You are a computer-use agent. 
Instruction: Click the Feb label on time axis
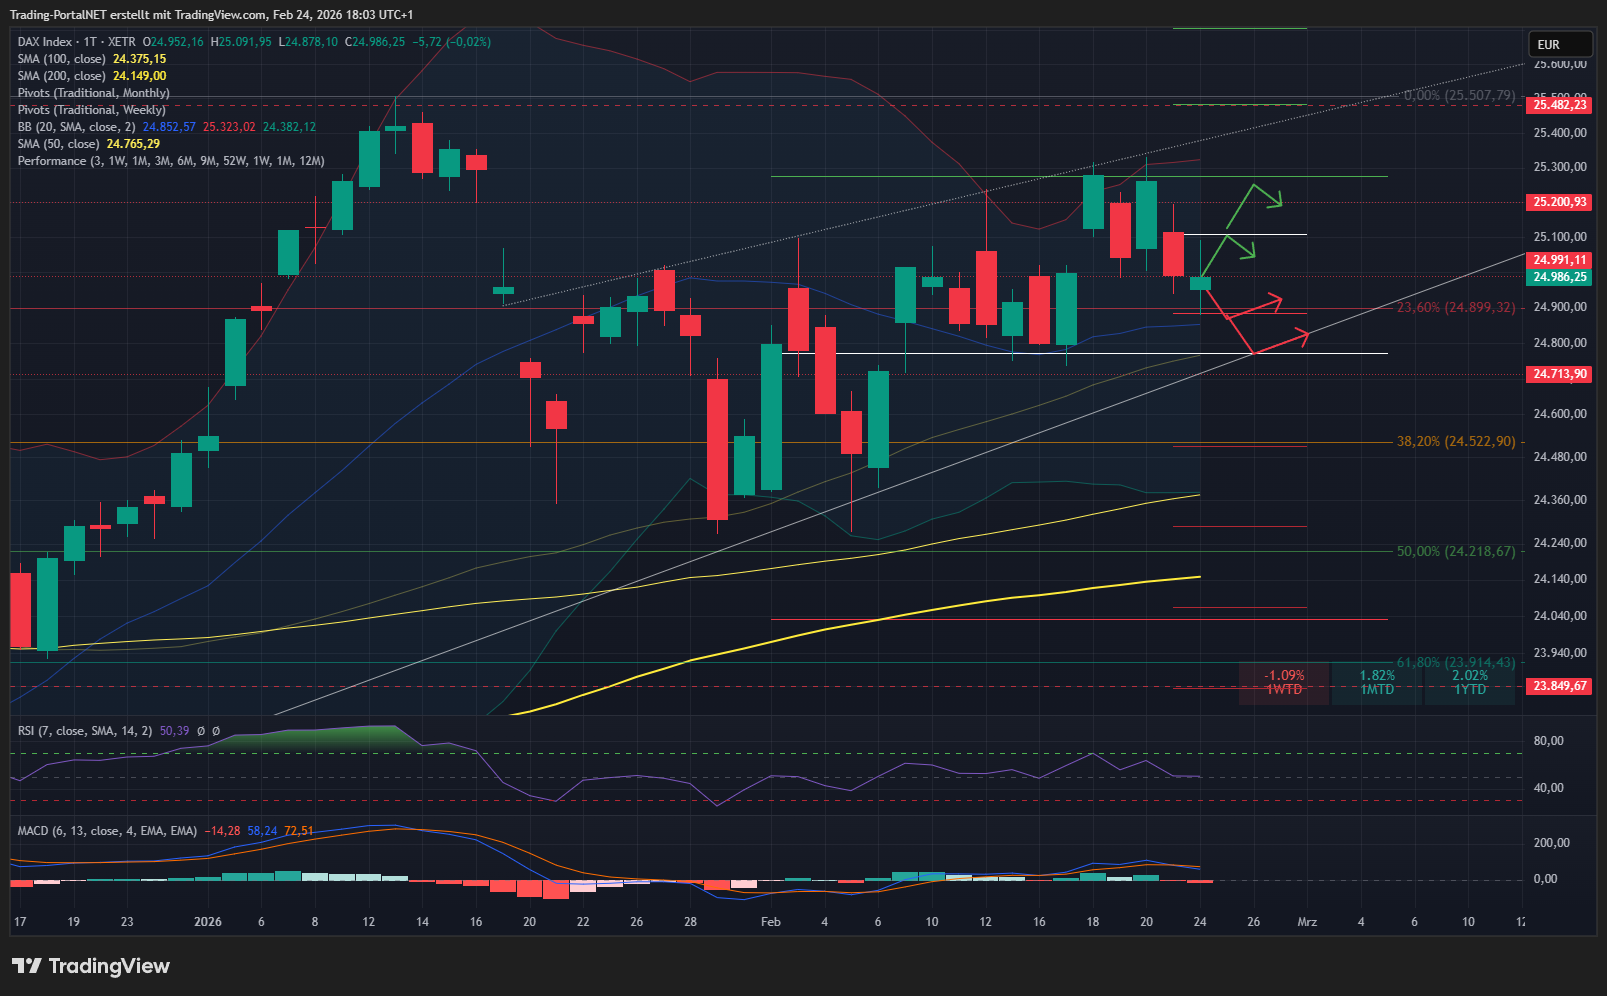click(770, 922)
